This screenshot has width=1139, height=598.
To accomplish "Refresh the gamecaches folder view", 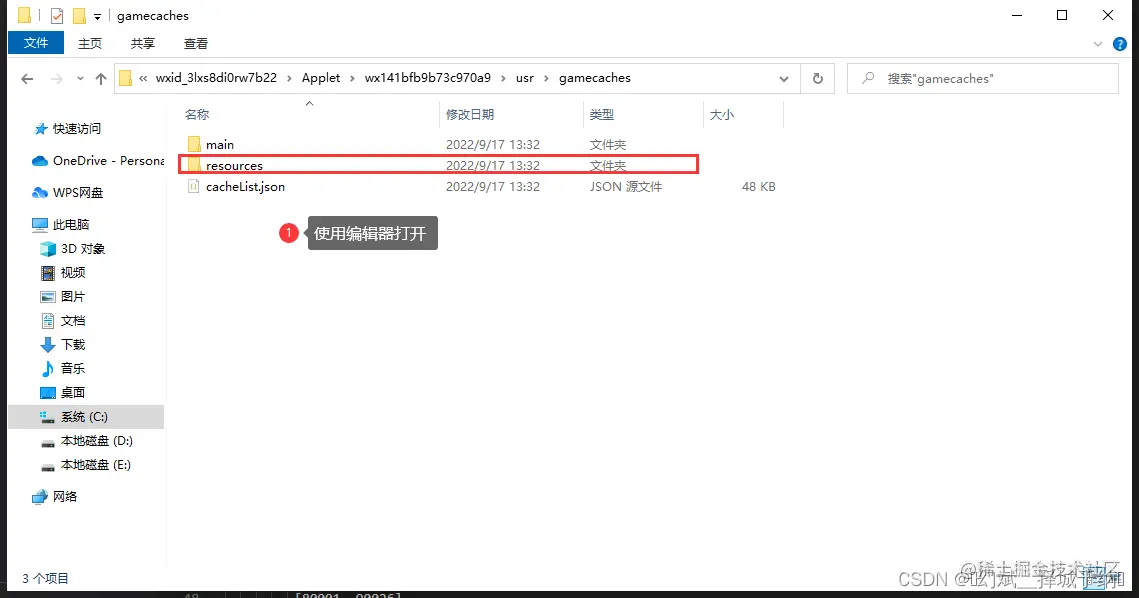I will 818,78.
